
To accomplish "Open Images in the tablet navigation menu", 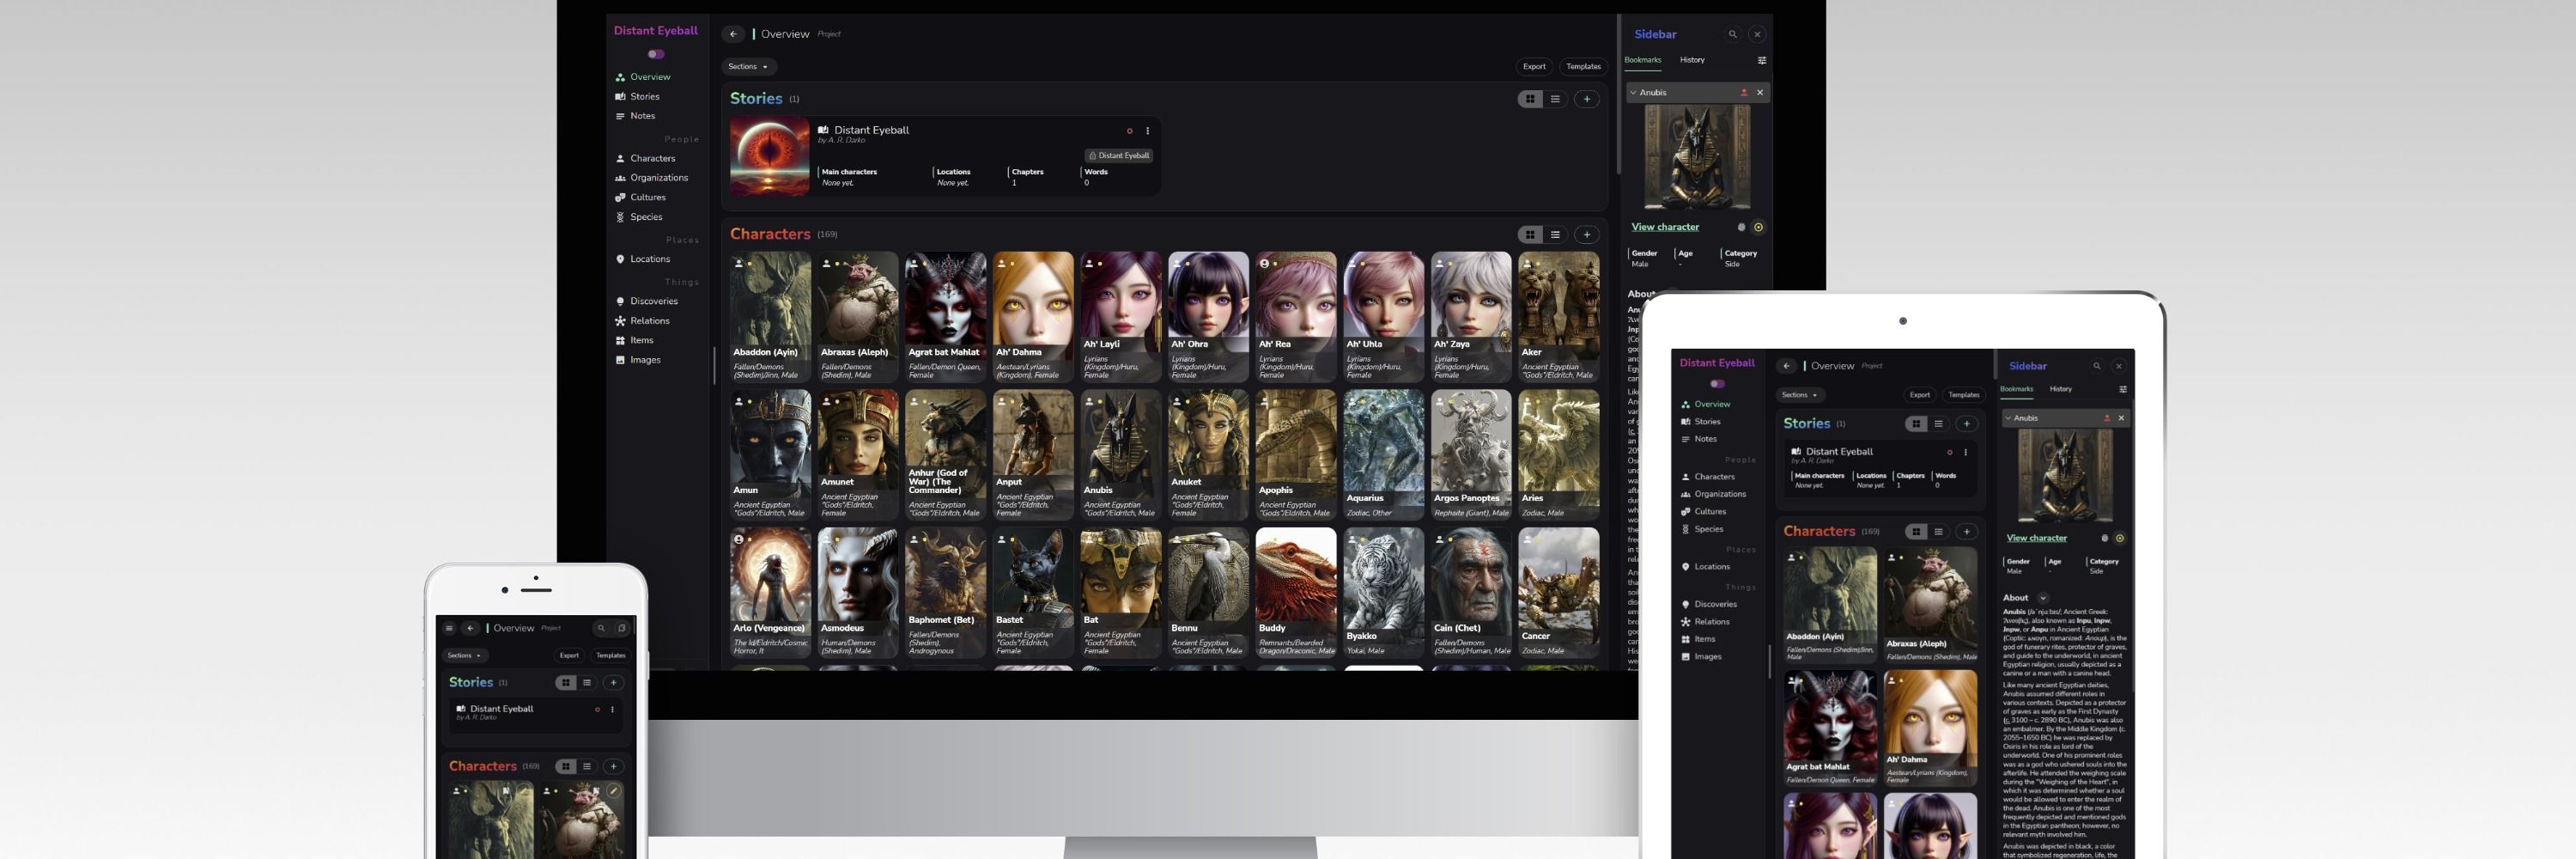I will (x=1702, y=657).
